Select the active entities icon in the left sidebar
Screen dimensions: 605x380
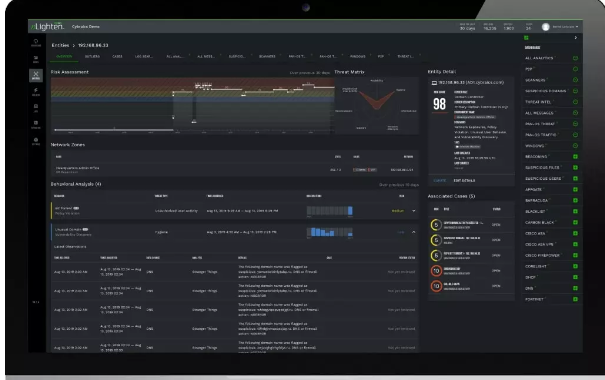click(36, 75)
